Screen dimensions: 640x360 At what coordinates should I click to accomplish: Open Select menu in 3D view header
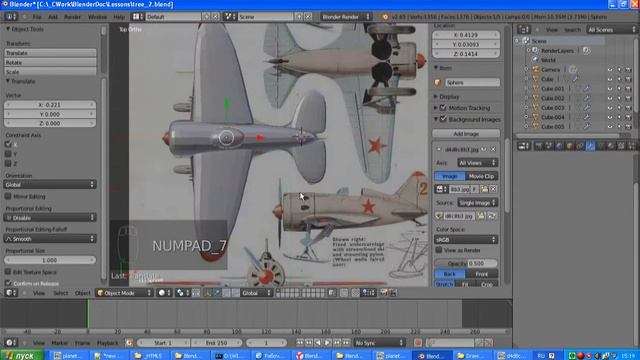tap(60, 293)
